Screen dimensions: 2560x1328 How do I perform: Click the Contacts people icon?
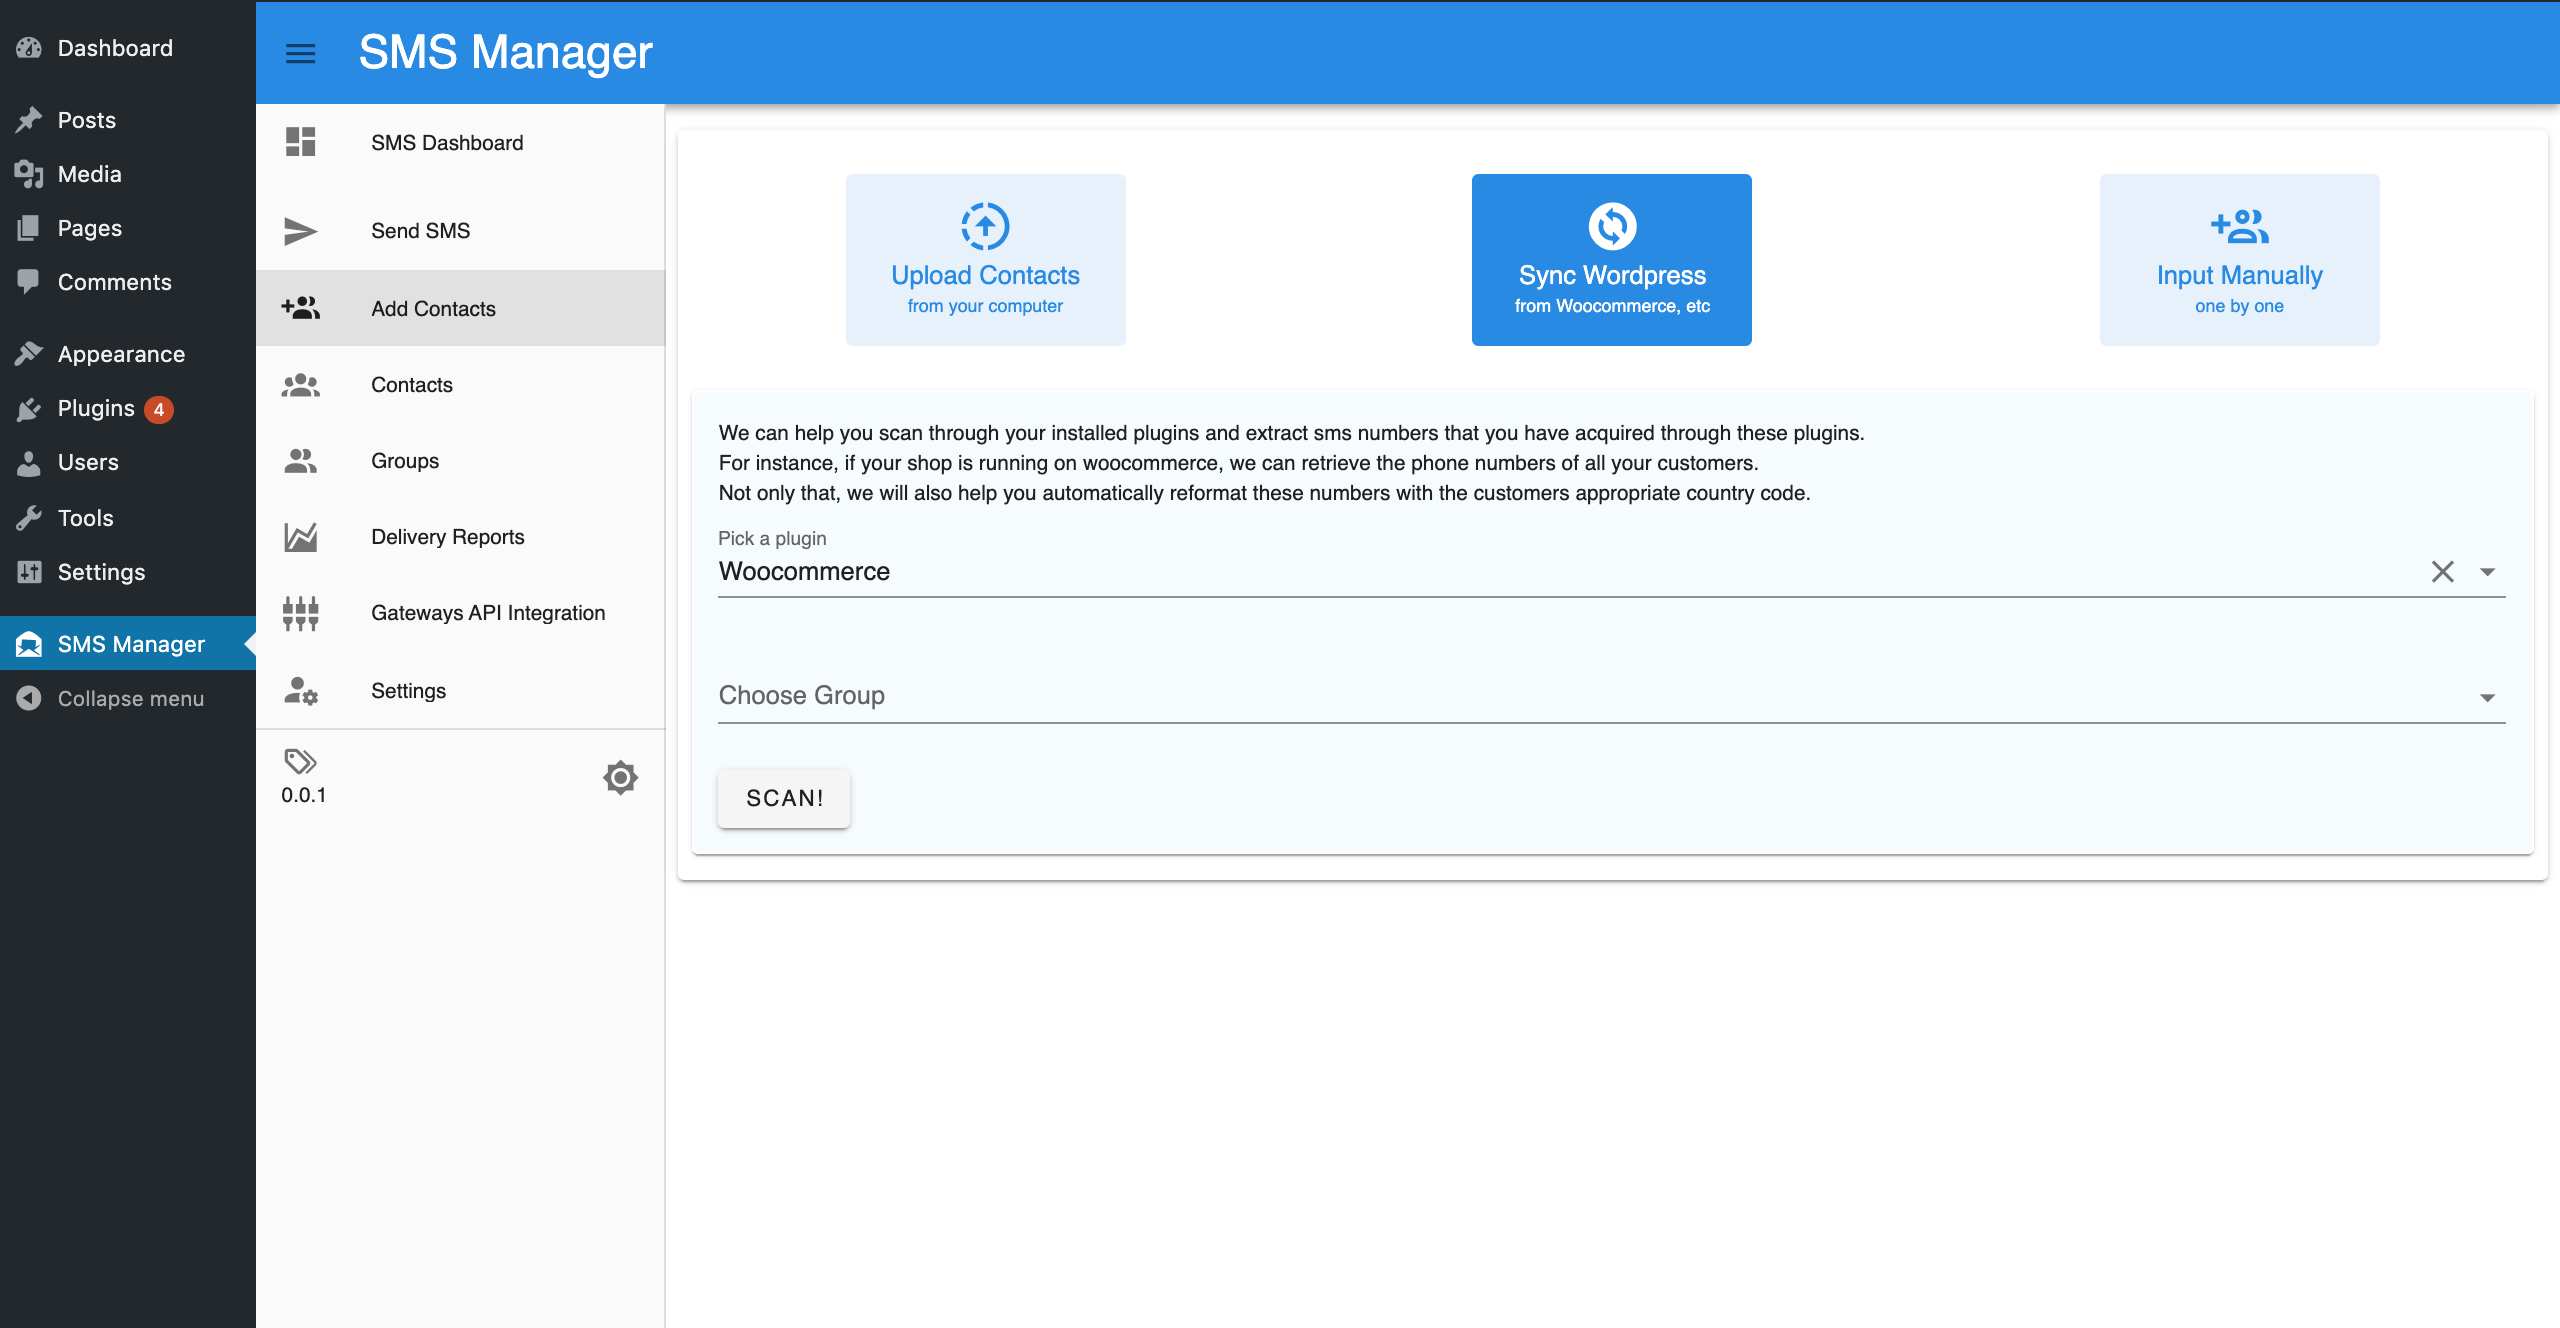[x=300, y=385]
